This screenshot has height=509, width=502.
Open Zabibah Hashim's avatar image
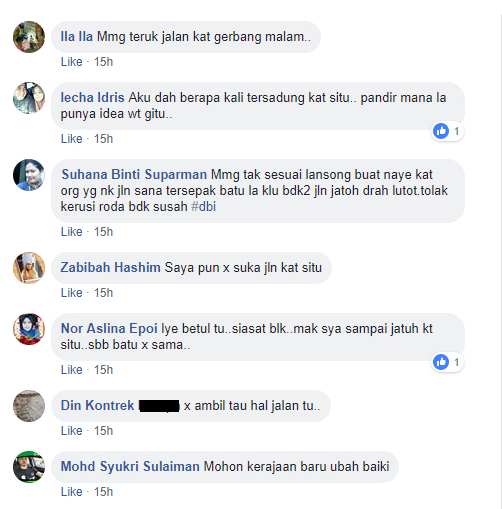click(x=29, y=268)
